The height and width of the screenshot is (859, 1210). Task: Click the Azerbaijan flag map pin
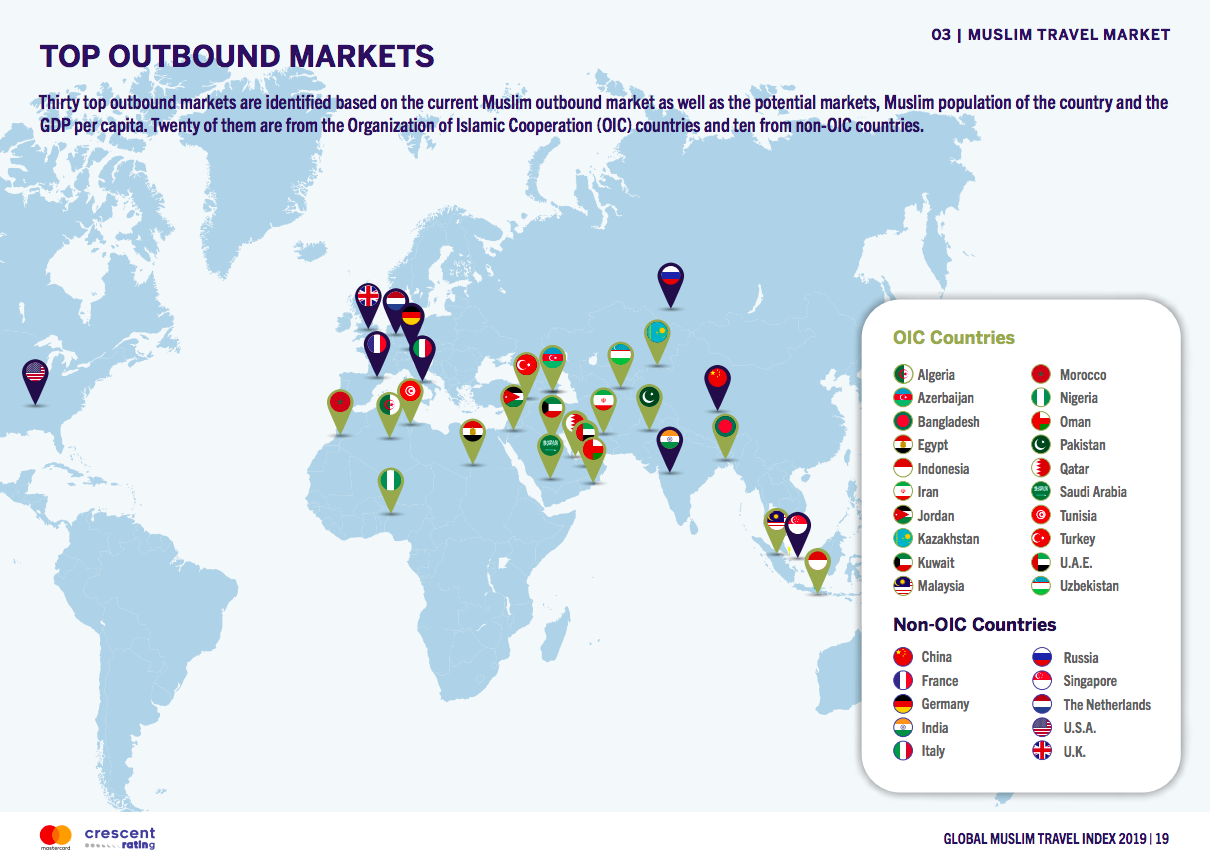tap(553, 367)
